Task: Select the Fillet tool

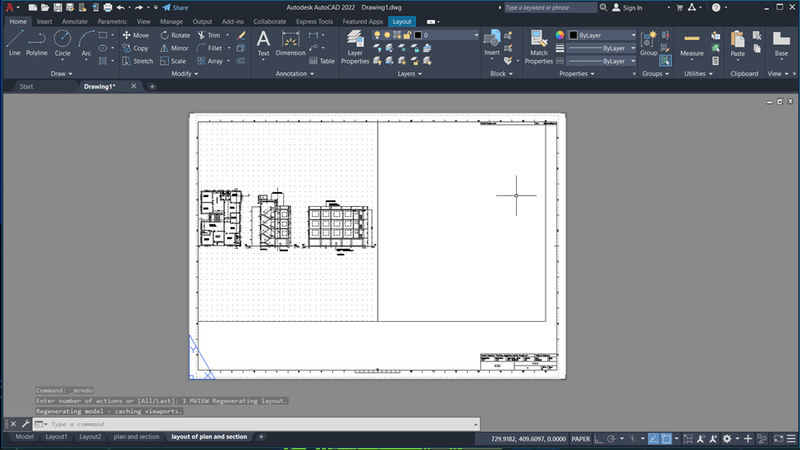Action: [210, 48]
